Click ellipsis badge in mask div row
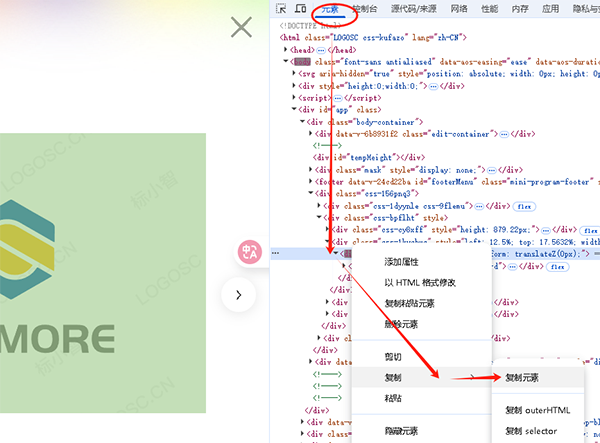This screenshot has width=600, height=443. [492, 170]
